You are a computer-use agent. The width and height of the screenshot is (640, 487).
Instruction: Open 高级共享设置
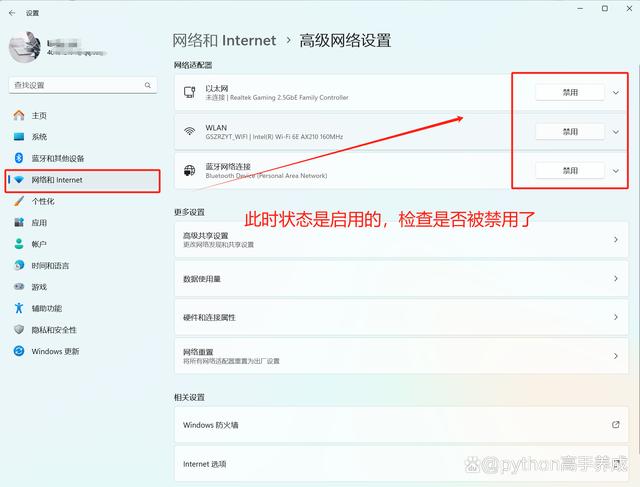click(401, 240)
